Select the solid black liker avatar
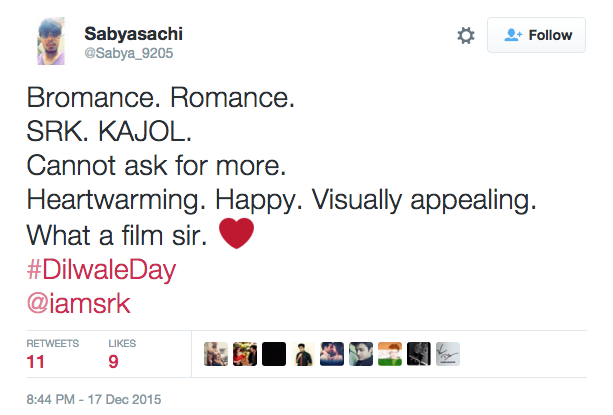 (273, 354)
